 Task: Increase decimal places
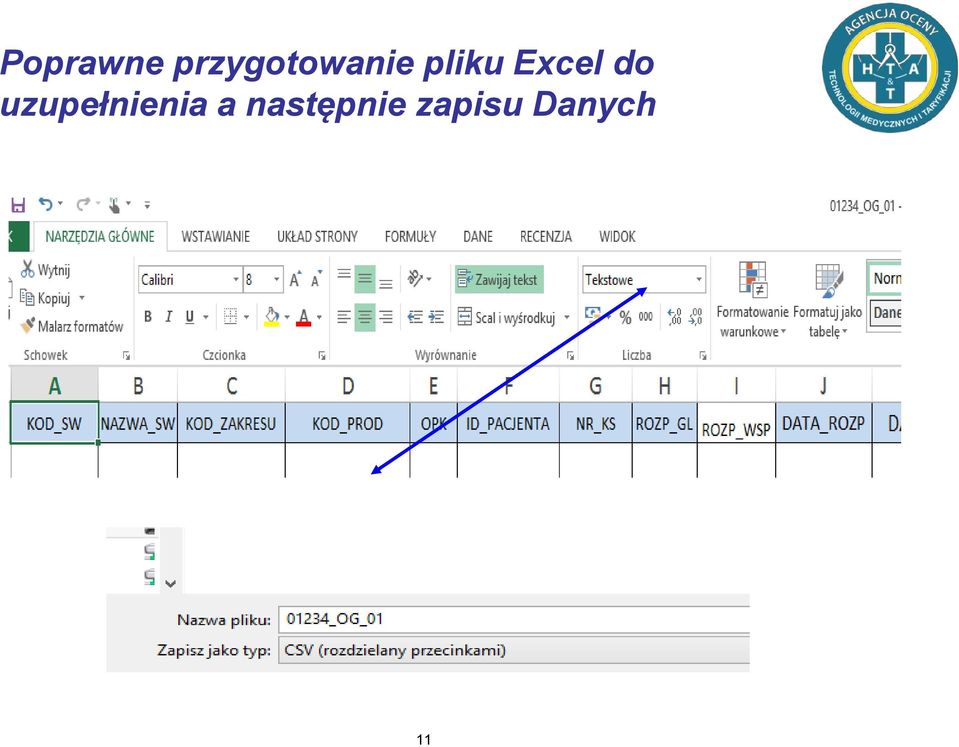point(675,316)
